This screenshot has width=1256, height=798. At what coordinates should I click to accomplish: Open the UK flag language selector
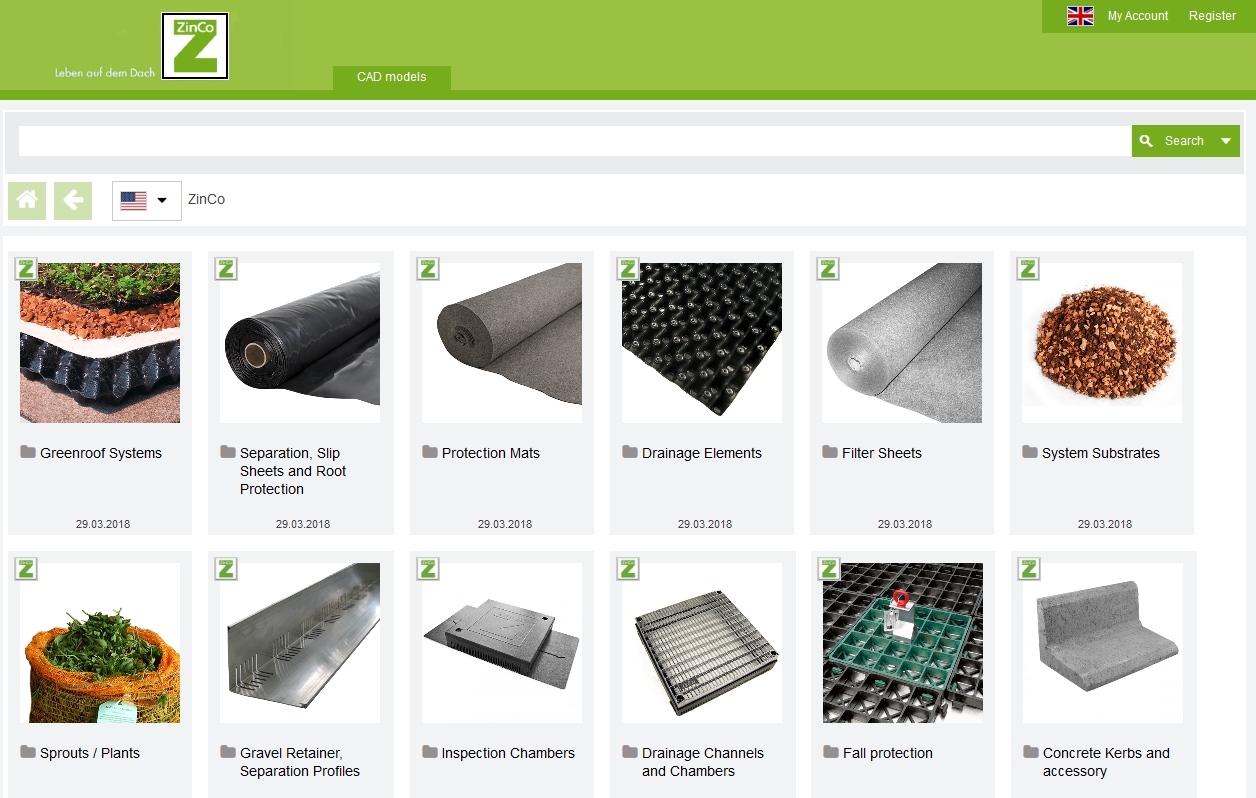pos(1080,16)
